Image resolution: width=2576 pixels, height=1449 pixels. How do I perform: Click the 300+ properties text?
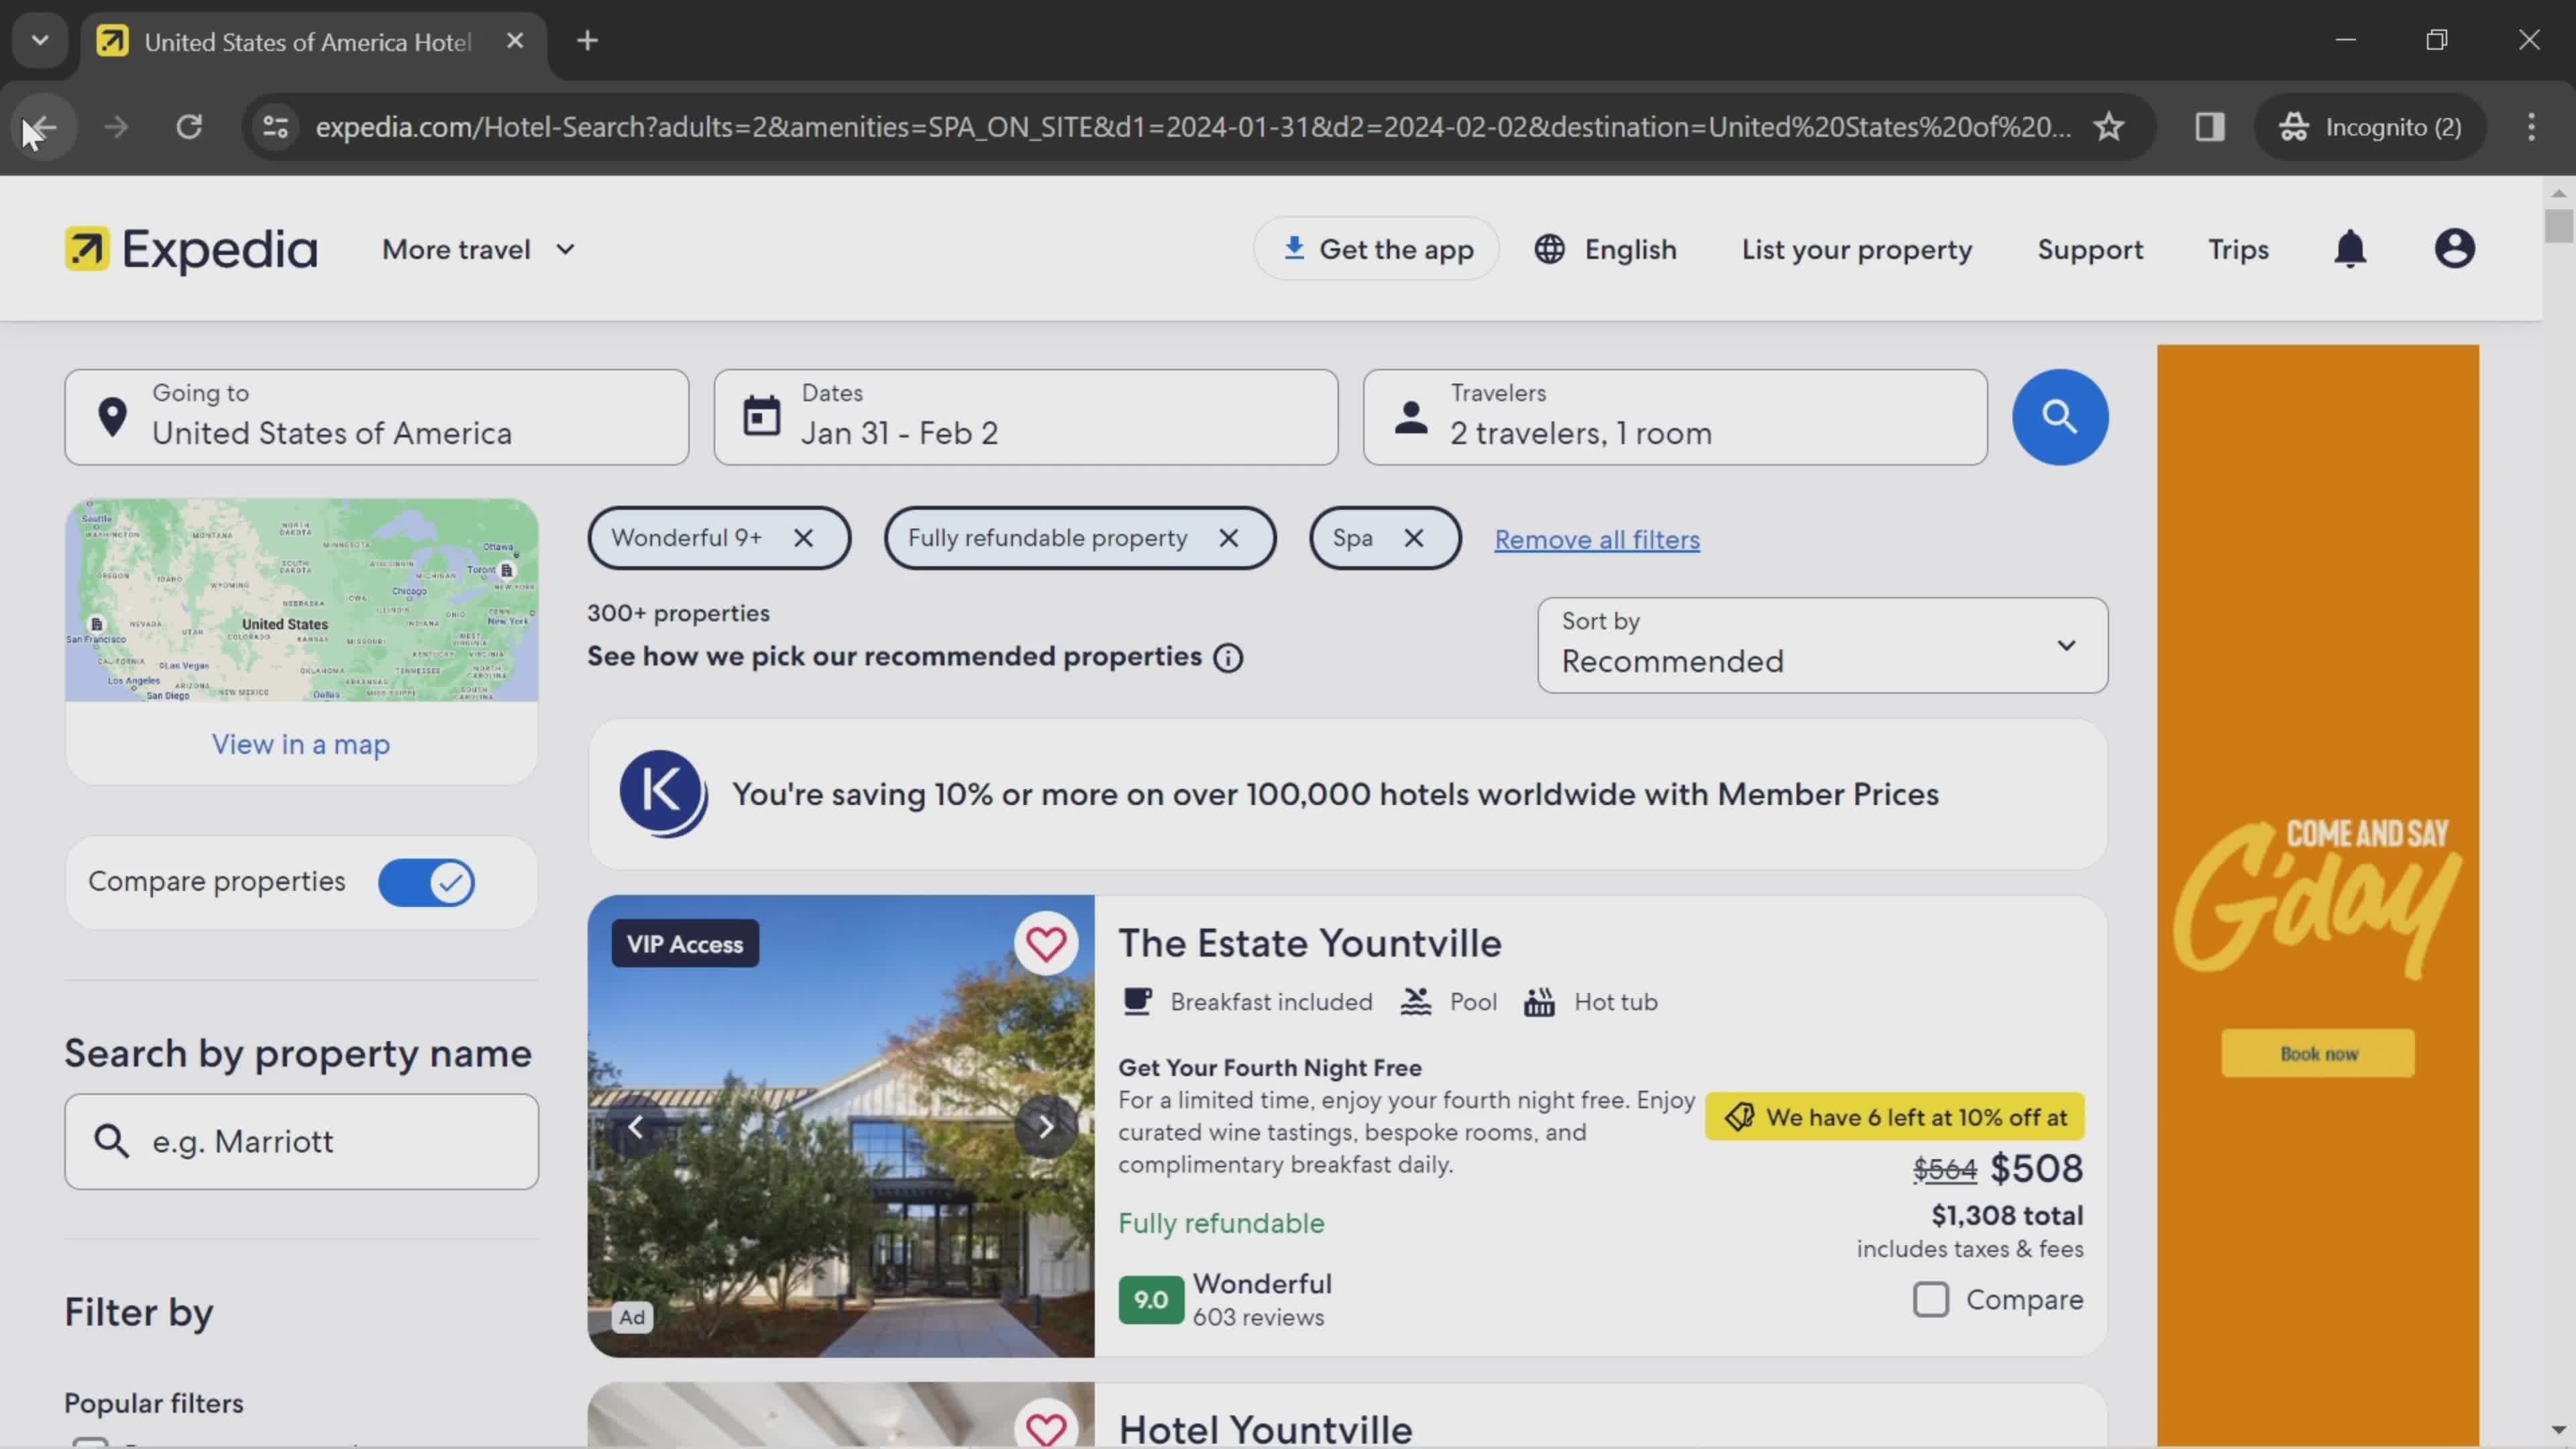[678, 613]
